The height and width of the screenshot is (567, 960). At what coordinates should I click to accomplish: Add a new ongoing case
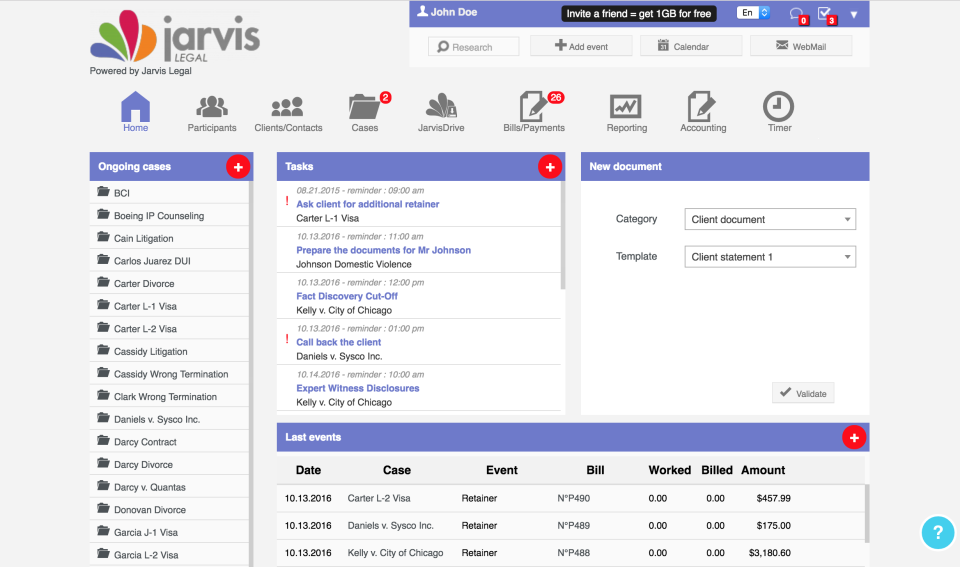(238, 167)
